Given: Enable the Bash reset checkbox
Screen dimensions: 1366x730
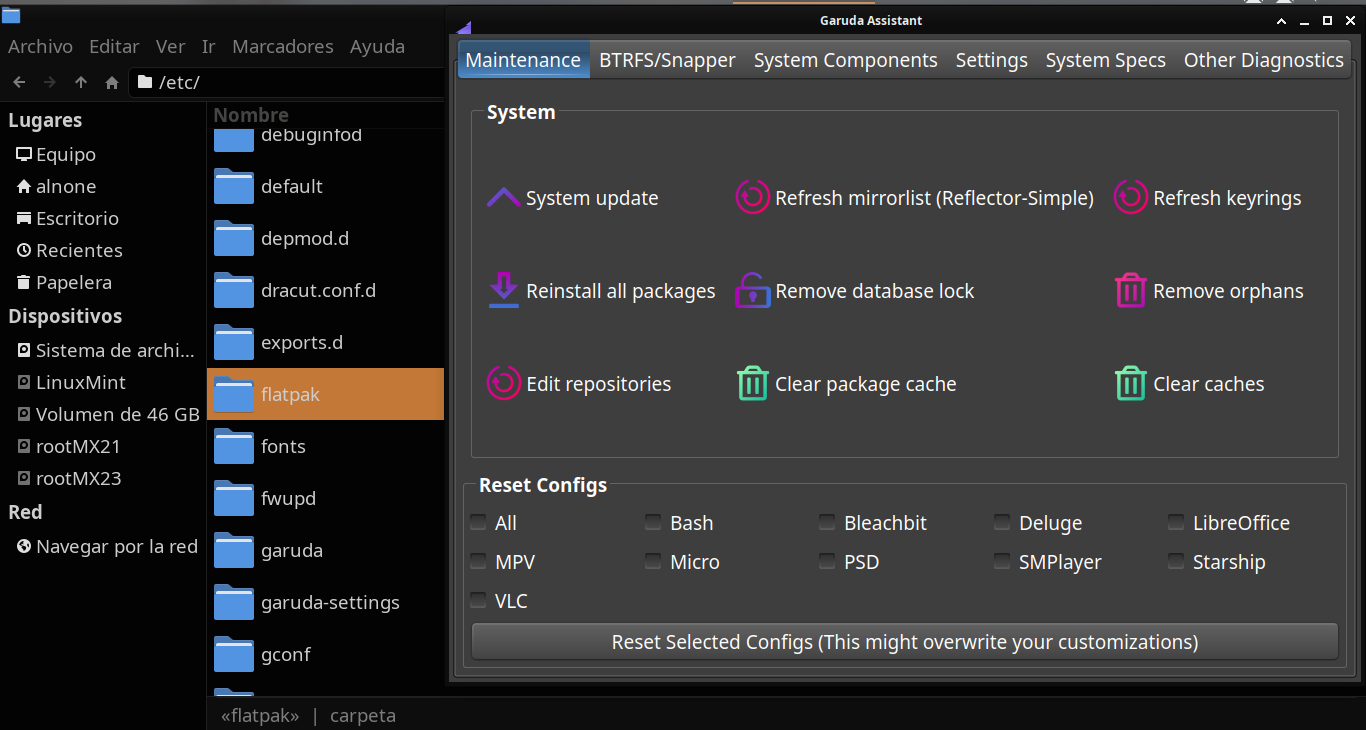Looking at the screenshot, I should pyautogui.click(x=653, y=523).
